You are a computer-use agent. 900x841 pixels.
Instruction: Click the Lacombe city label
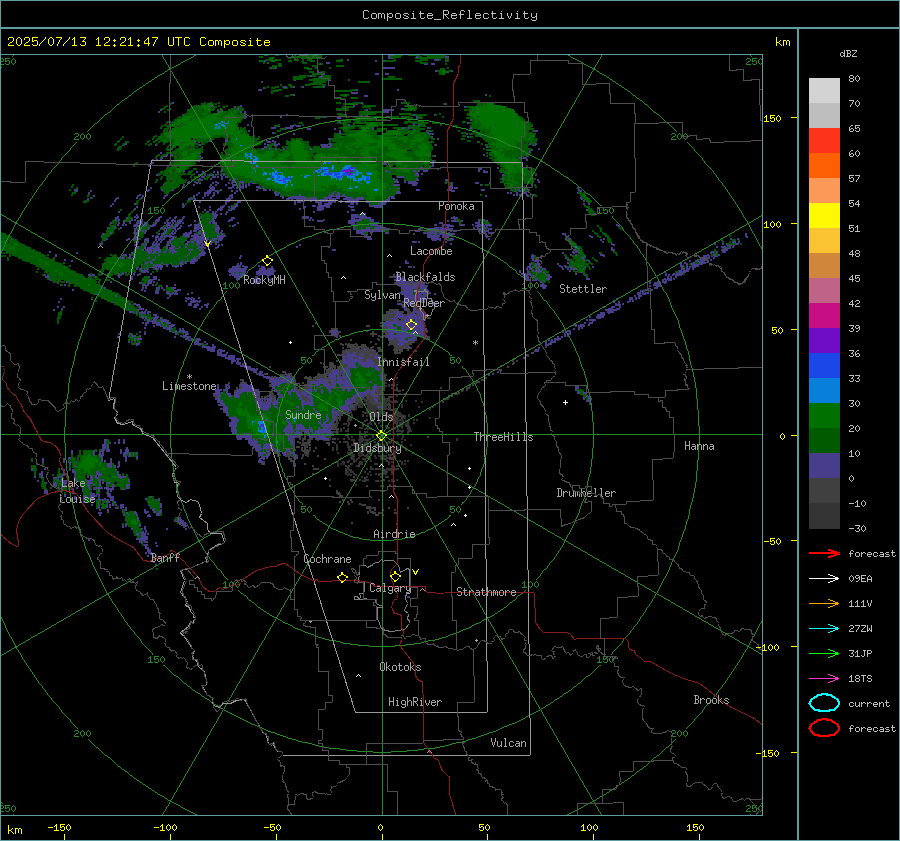[x=431, y=251]
